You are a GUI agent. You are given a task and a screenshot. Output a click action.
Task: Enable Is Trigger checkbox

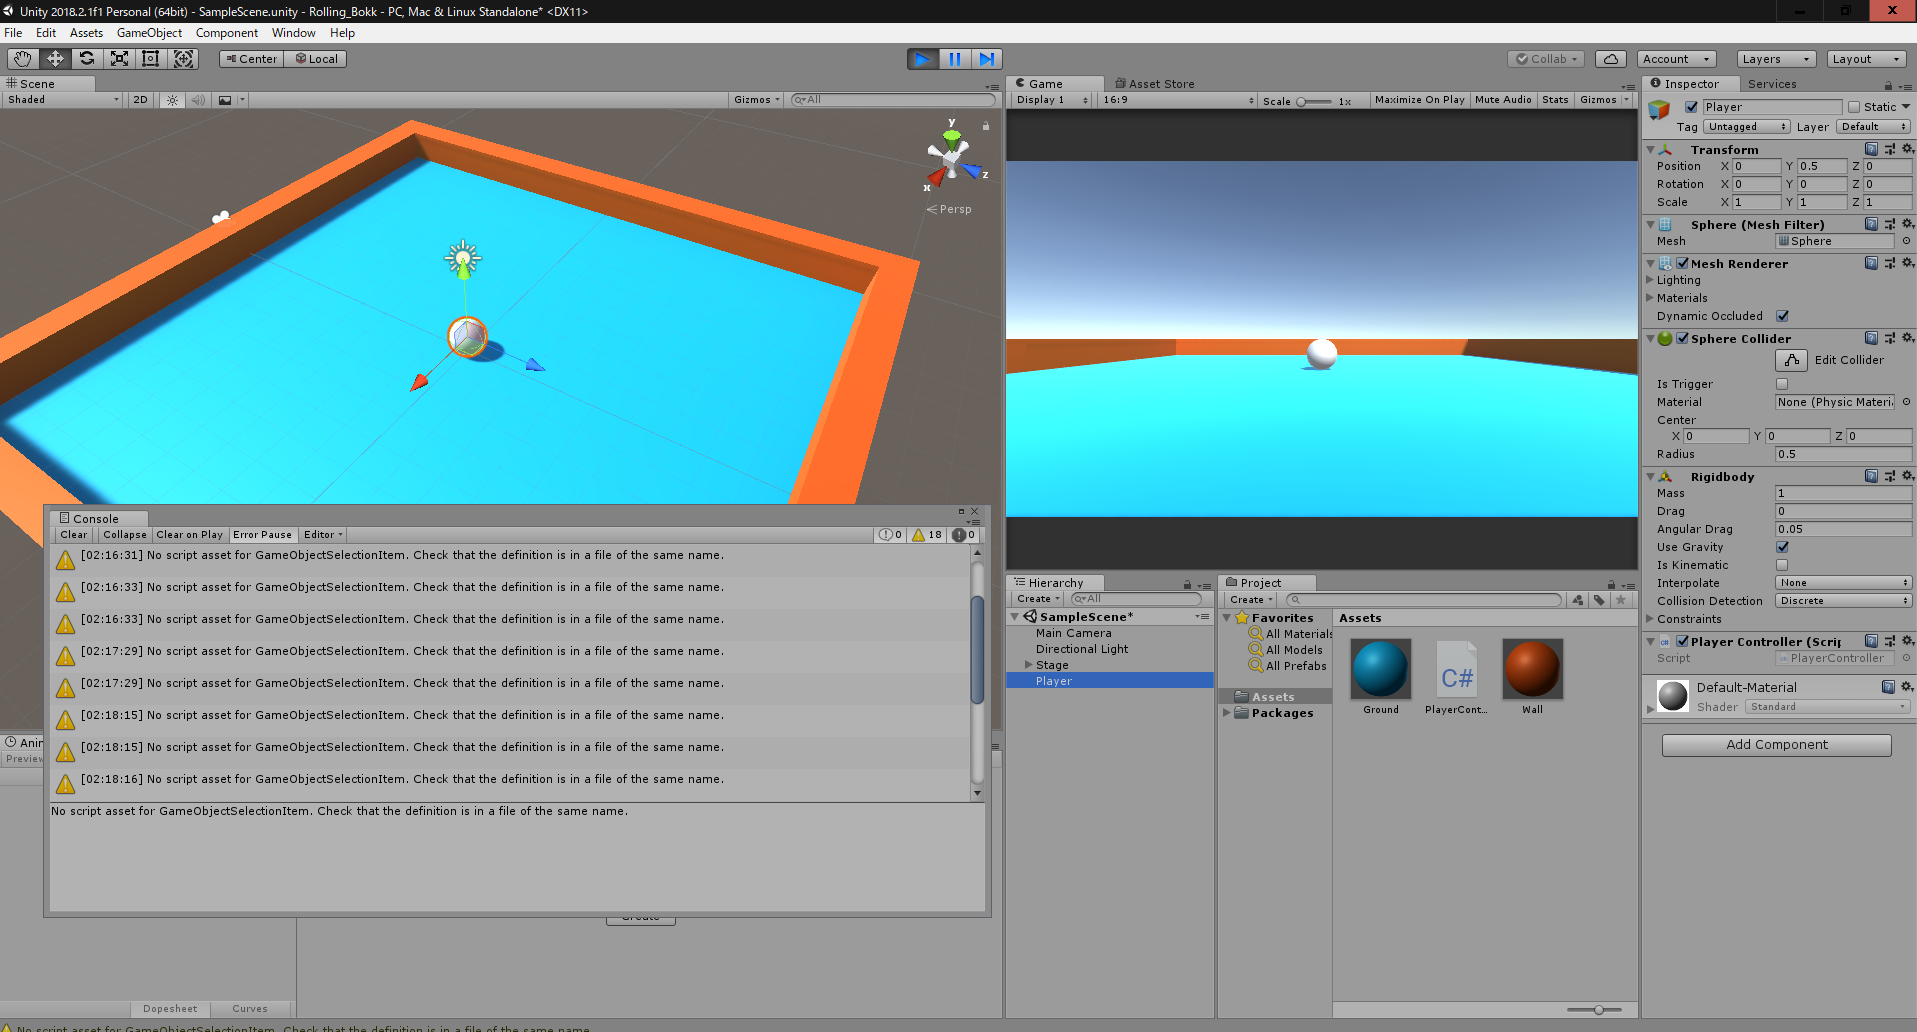coord(1782,384)
